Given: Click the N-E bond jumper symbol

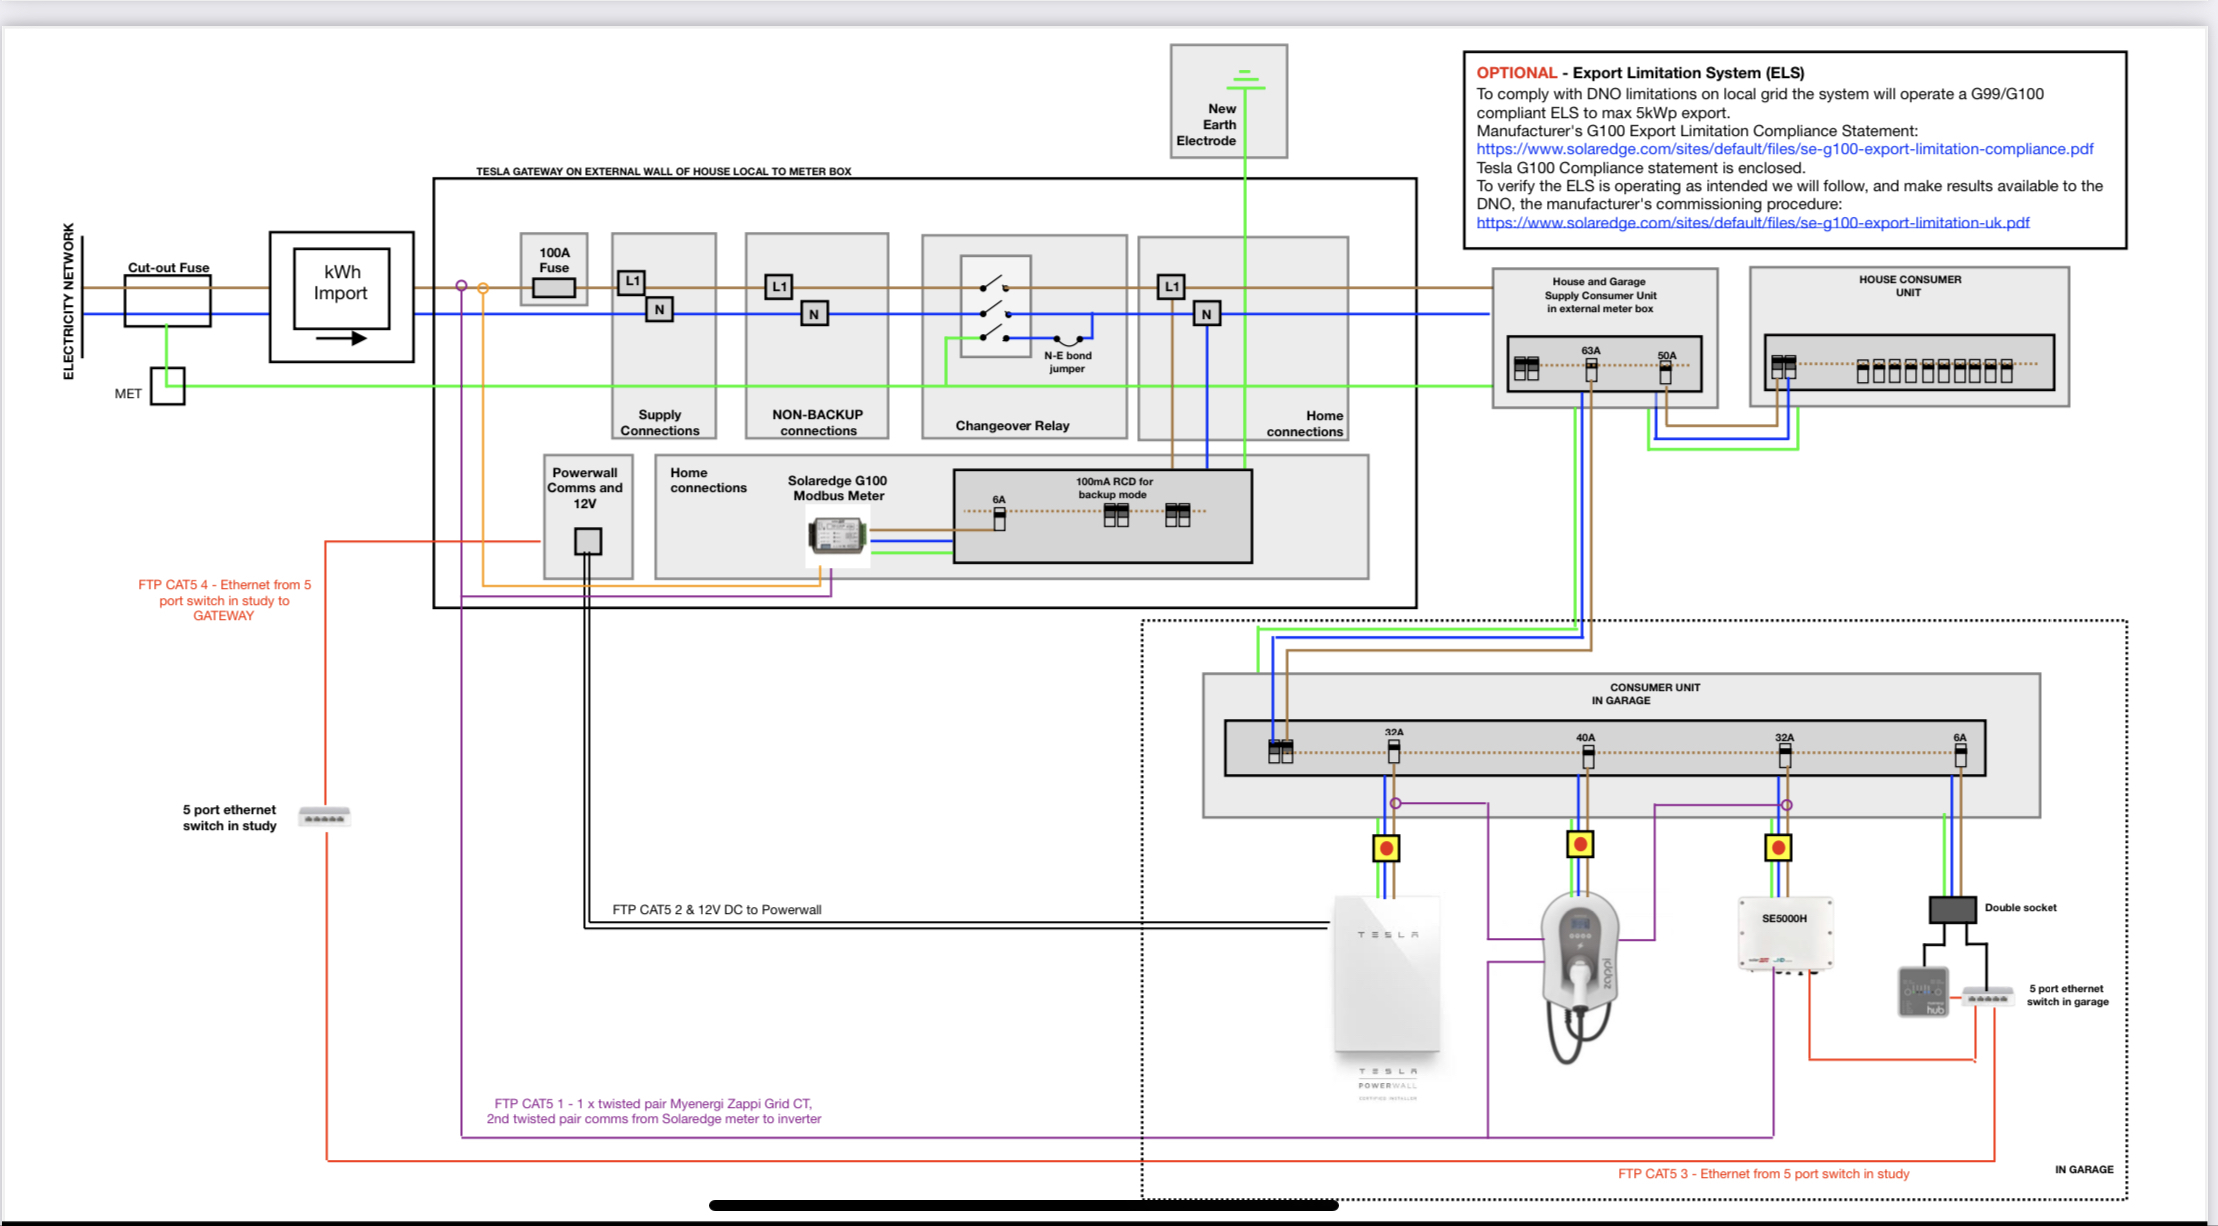Looking at the screenshot, I should pyautogui.click(x=1068, y=340).
